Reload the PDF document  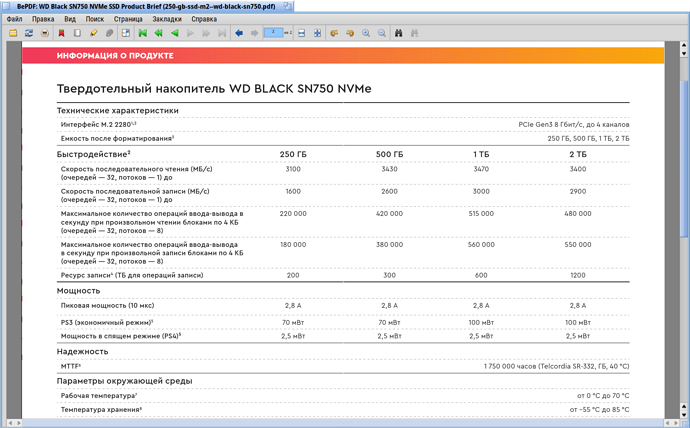click(x=29, y=33)
